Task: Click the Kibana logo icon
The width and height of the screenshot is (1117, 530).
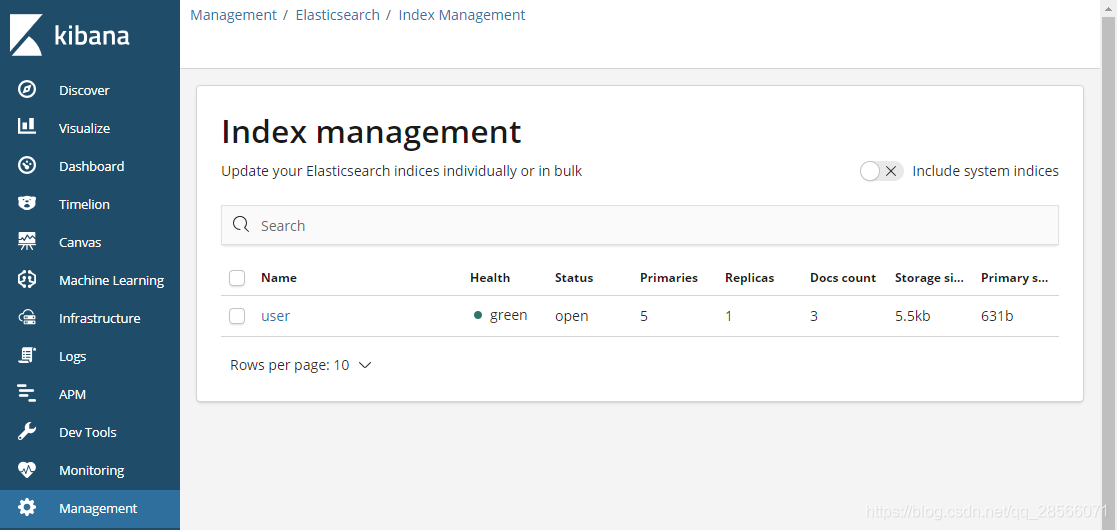Action: tap(26, 35)
